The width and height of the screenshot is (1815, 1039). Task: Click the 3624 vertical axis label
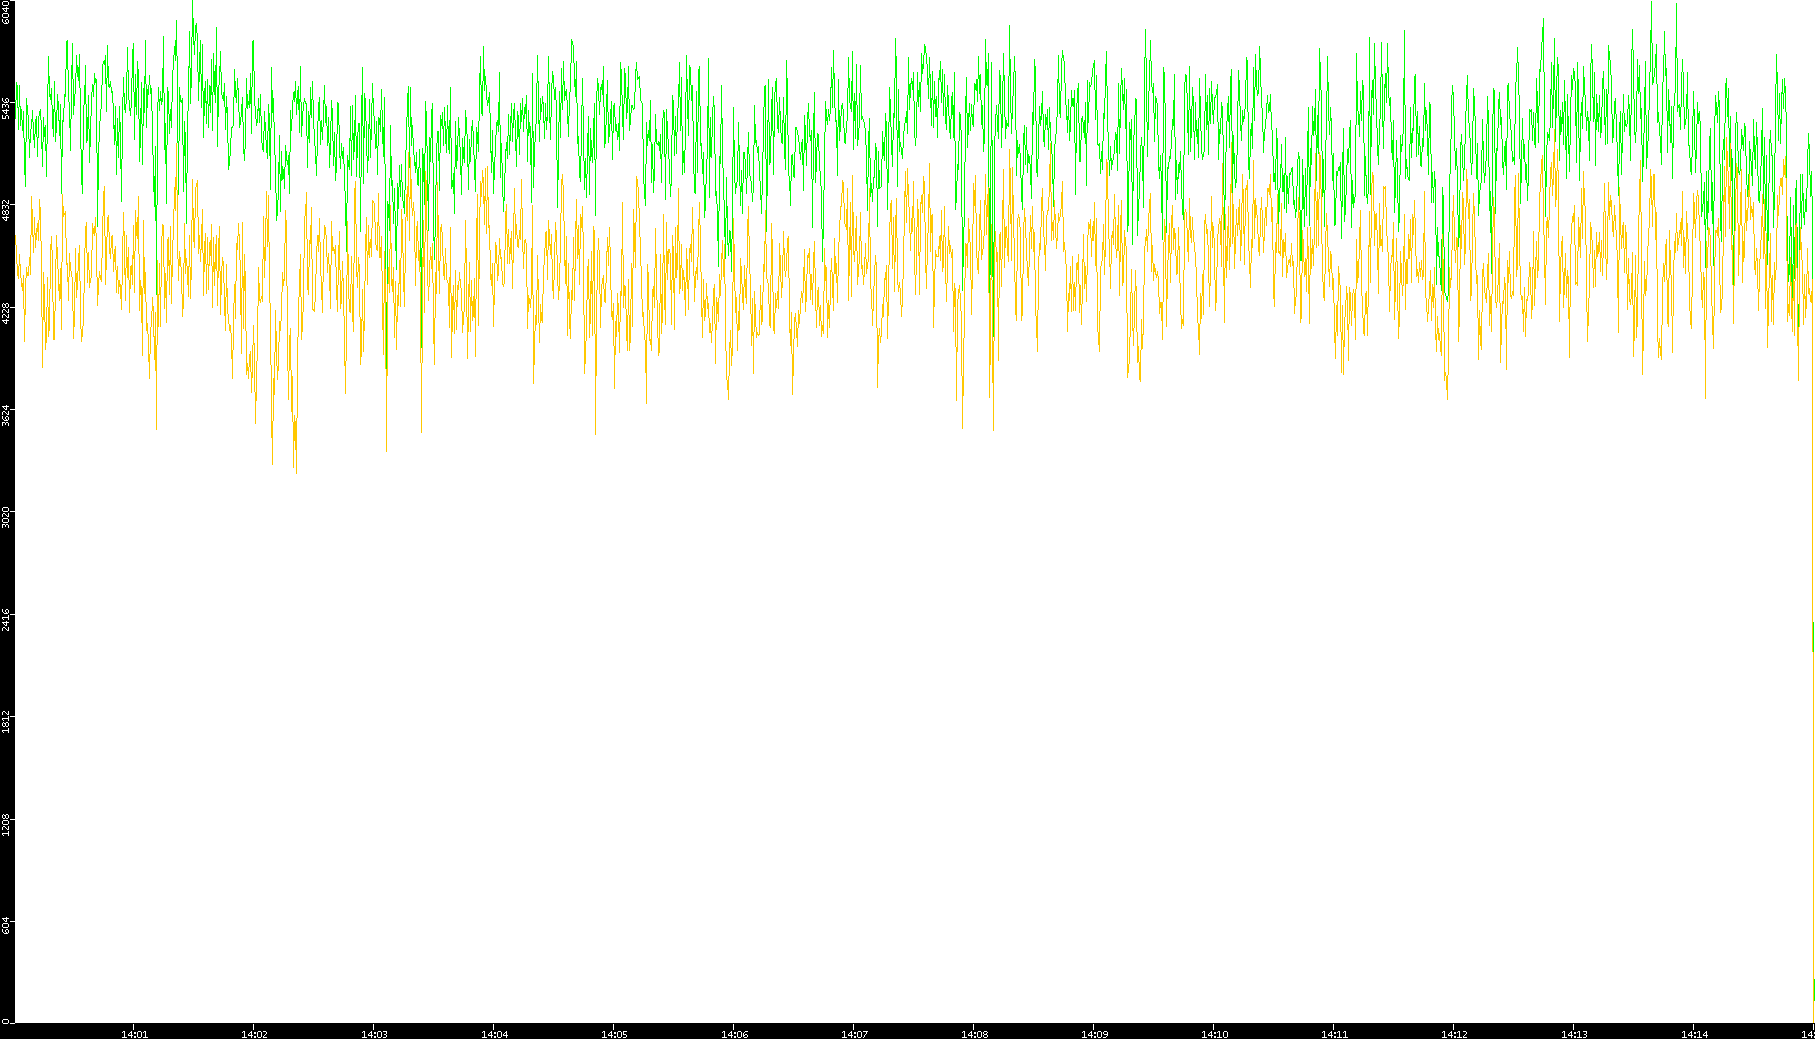7,415
